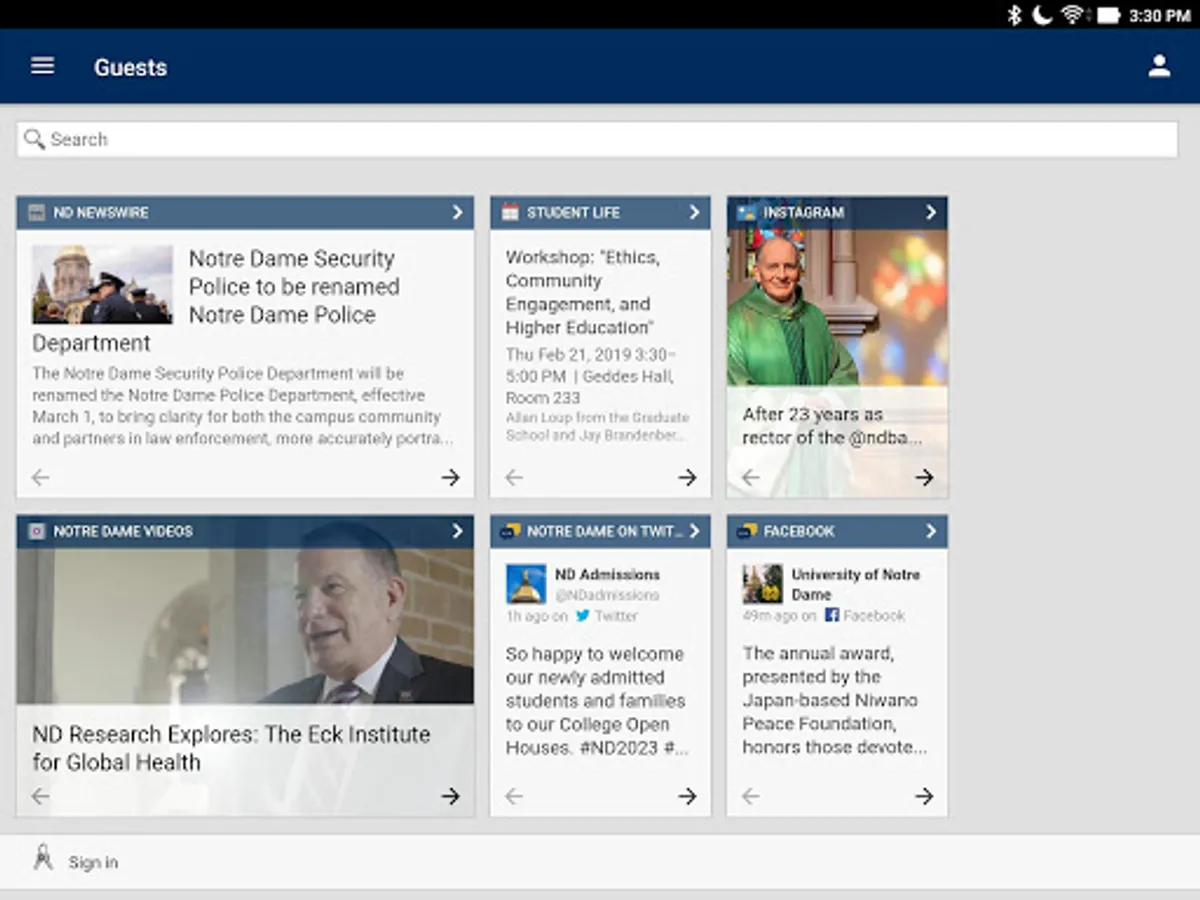Click the Bluetooth status bar icon

point(1014,14)
